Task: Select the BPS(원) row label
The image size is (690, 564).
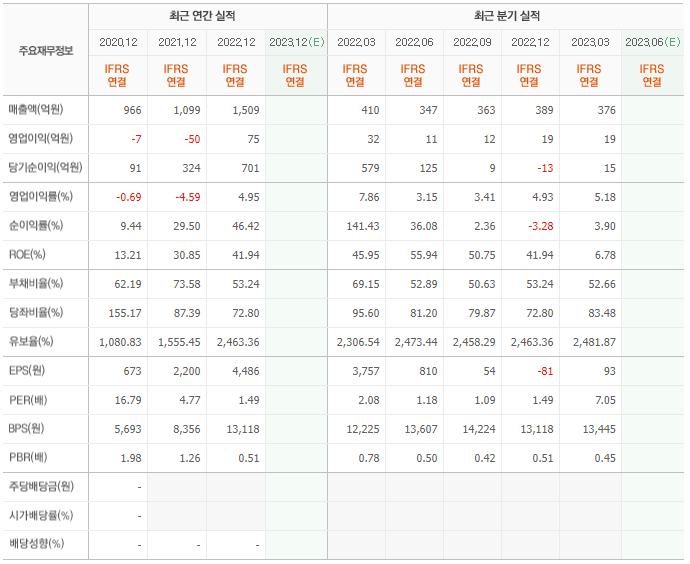Action: [x=26, y=429]
